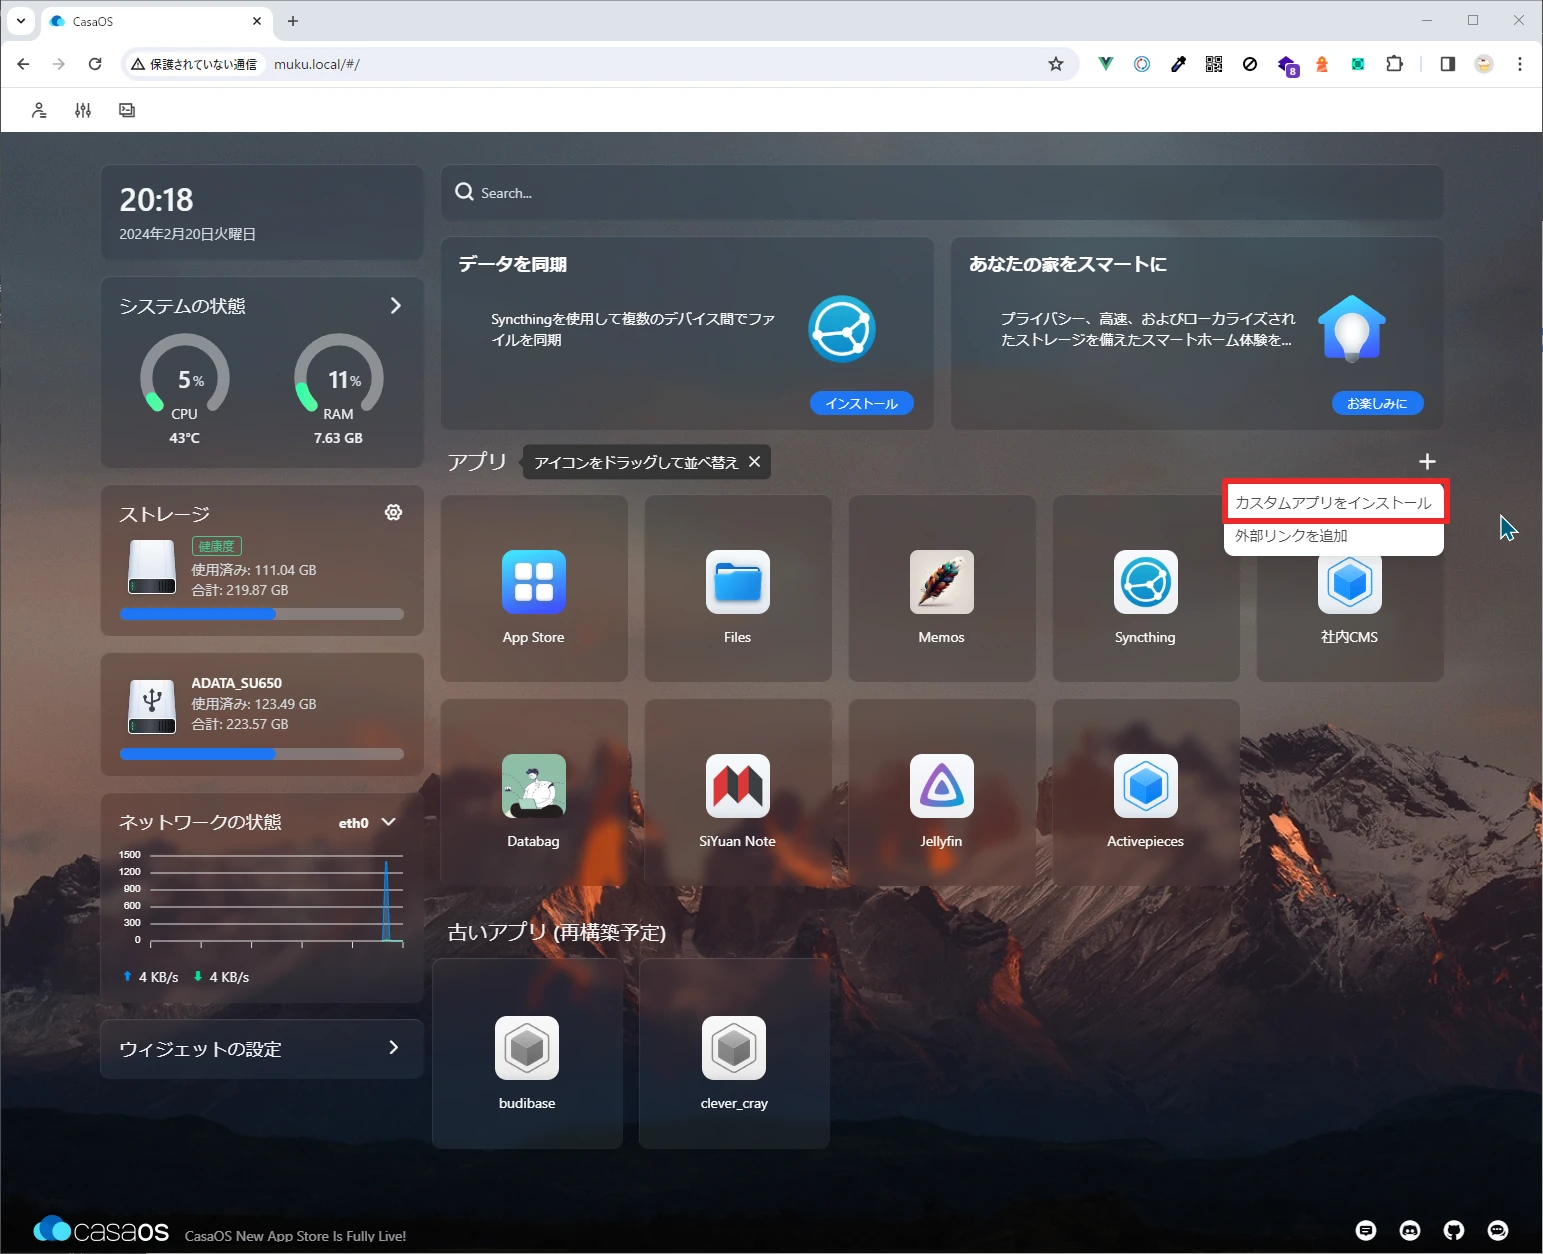Image resolution: width=1543 pixels, height=1254 pixels.
Task: Click the smart home icon in card
Action: (1352, 329)
